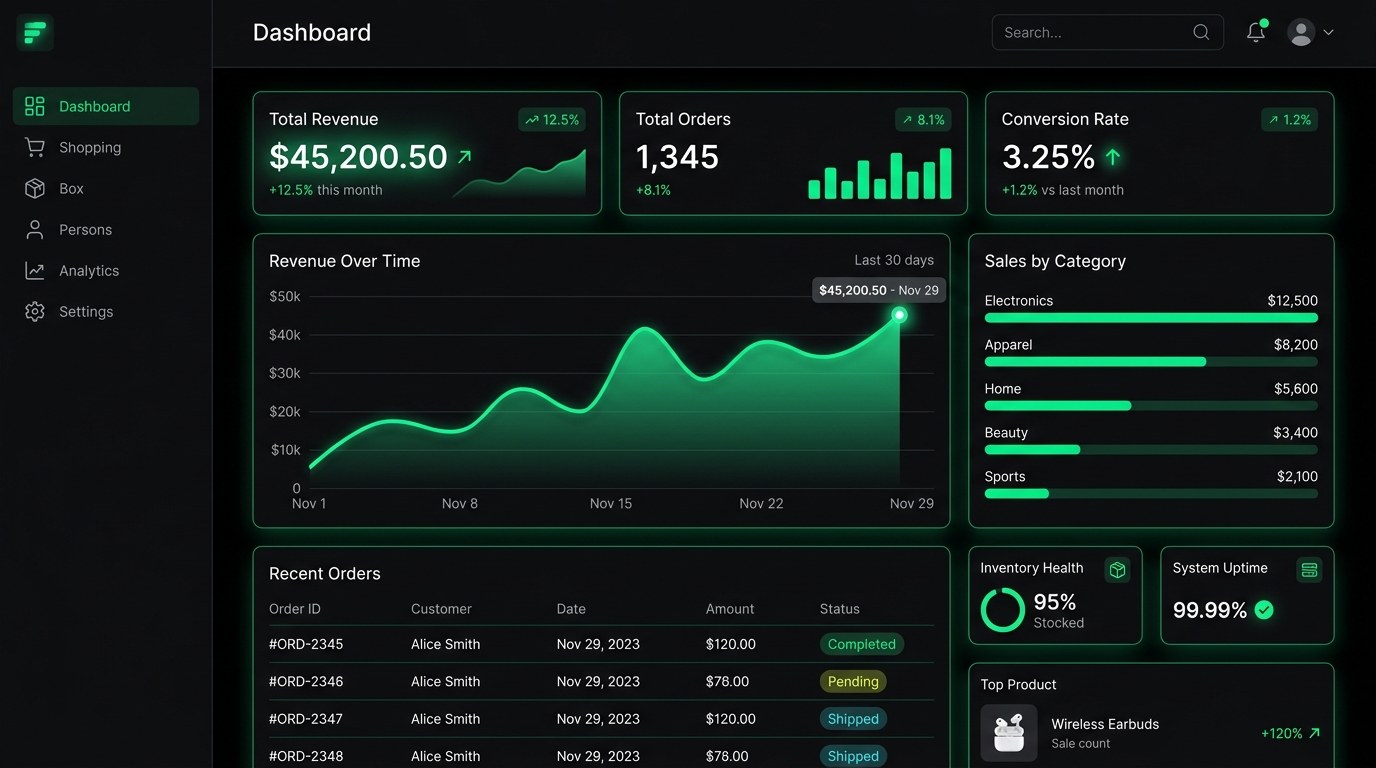
Task: Click the 95% stocked ring indicator
Action: click(x=1003, y=610)
